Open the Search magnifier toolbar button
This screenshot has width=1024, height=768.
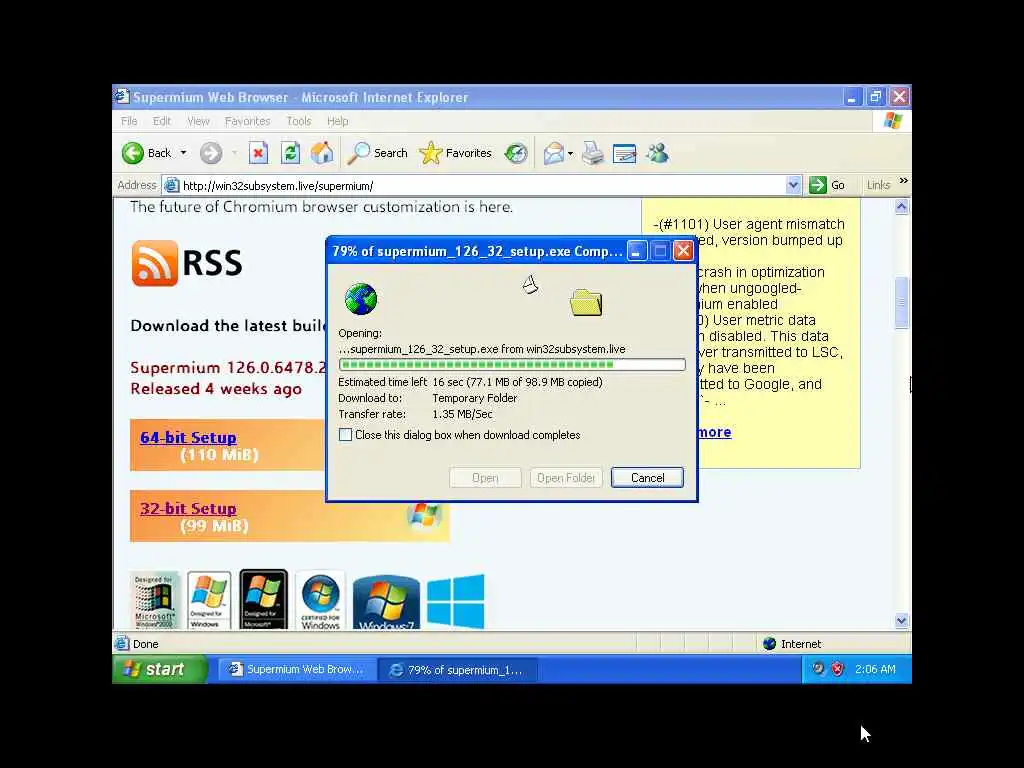coord(377,153)
